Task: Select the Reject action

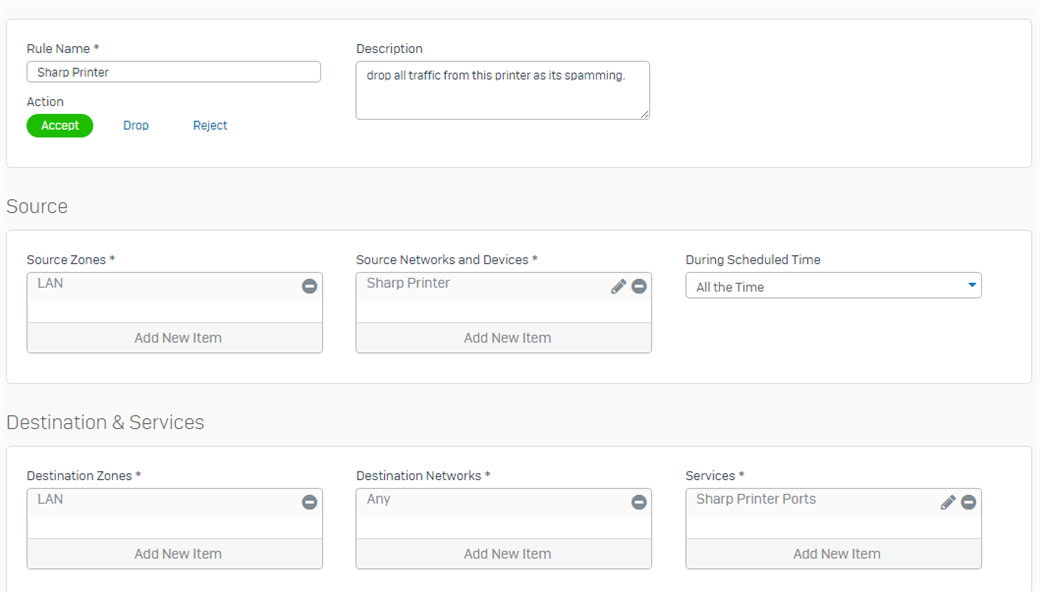Action: (210, 125)
